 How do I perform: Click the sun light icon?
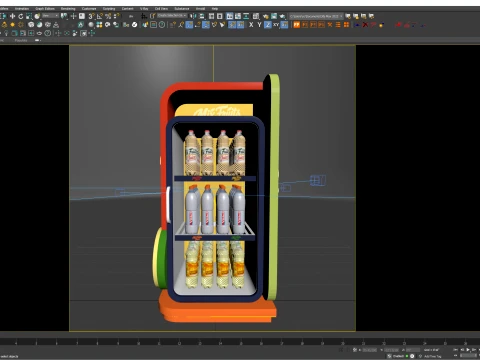pyautogui.click(x=12, y=25)
